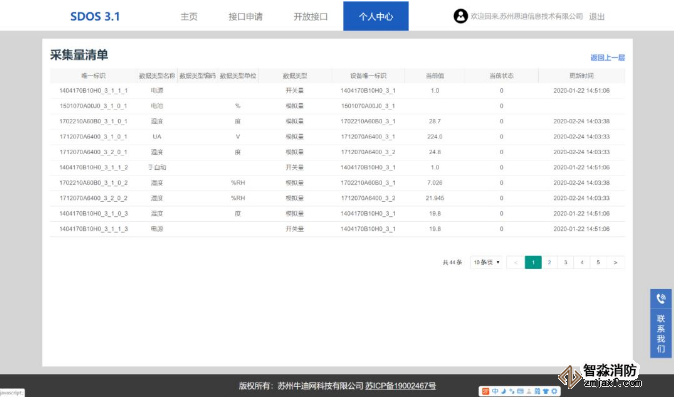This screenshot has height=398, width=674.
Task: Click the 设备唯一标识 column header
Action: 368,76
